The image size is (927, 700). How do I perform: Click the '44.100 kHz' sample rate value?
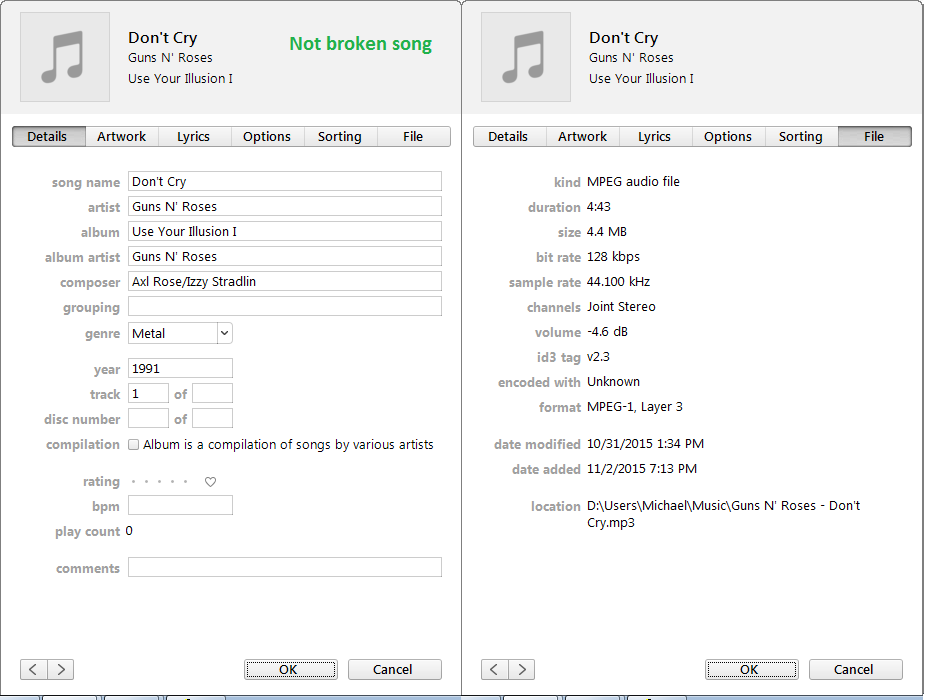pos(618,282)
